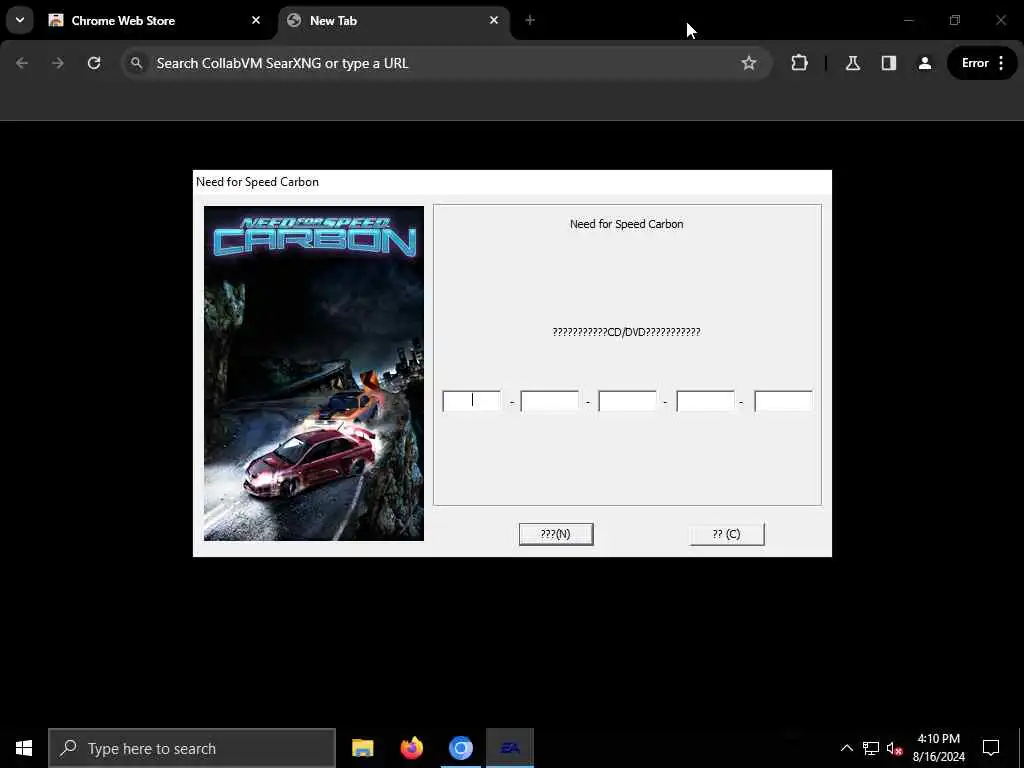Viewport: 1024px width, 768px height.
Task: Open the Extensions puzzle icon
Action: pos(799,63)
